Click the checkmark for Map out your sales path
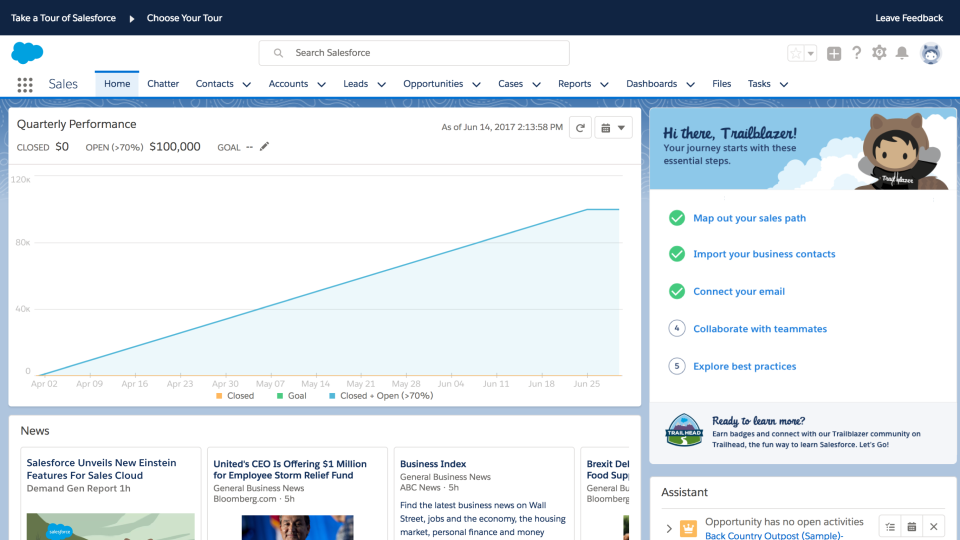Viewport: 960px width, 540px height. (x=677, y=218)
